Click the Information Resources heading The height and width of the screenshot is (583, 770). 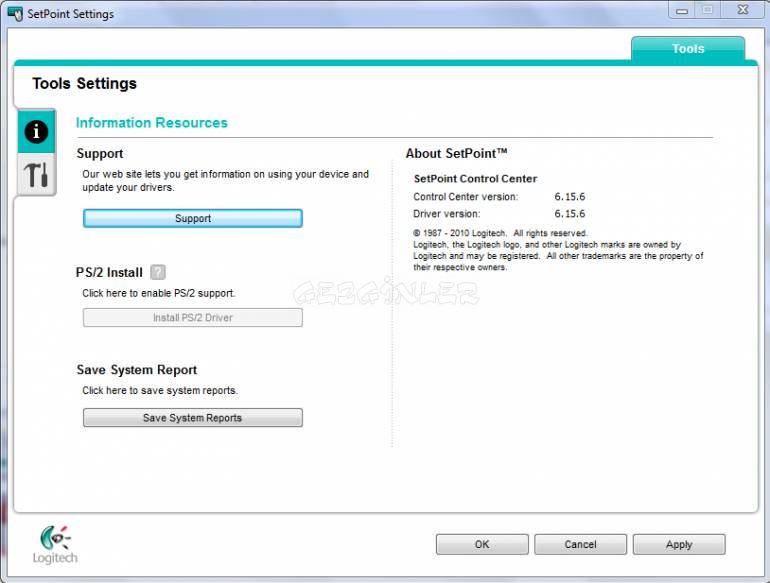pyautogui.click(x=152, y=123)
